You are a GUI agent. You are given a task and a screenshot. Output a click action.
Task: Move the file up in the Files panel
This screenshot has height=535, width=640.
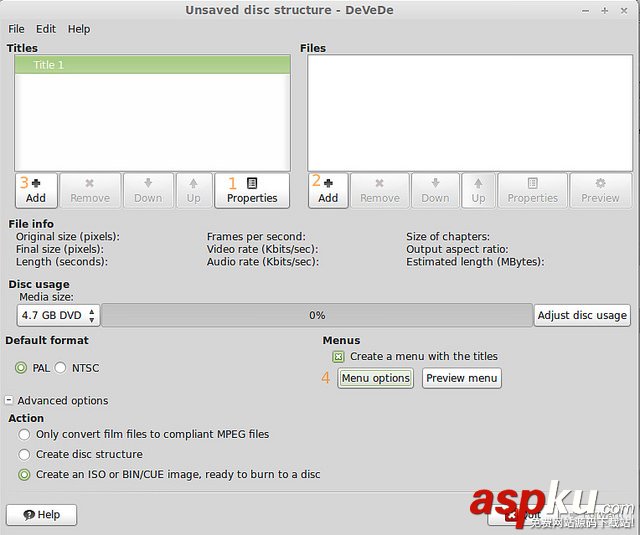click(478, 191)
